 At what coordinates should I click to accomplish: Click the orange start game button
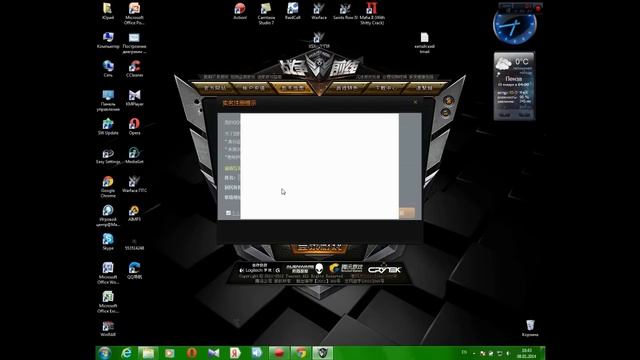click(319, 247)
